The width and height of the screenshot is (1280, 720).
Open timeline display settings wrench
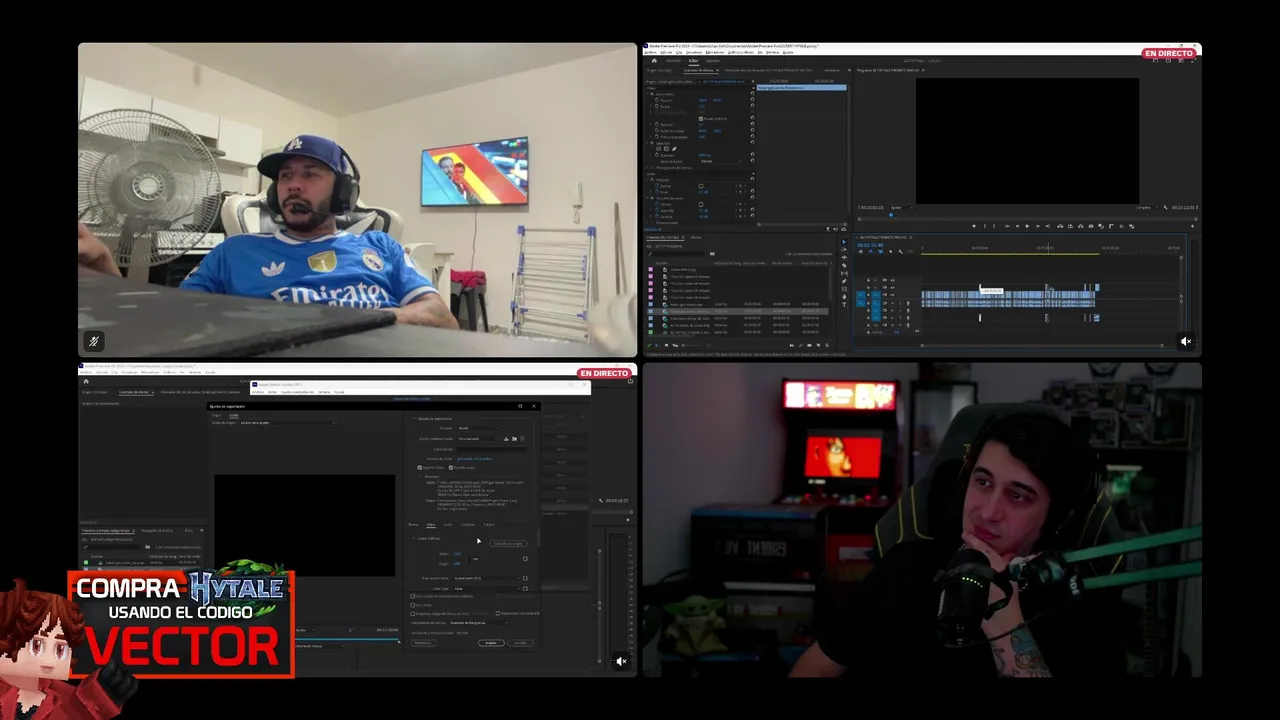coord(900,252)
